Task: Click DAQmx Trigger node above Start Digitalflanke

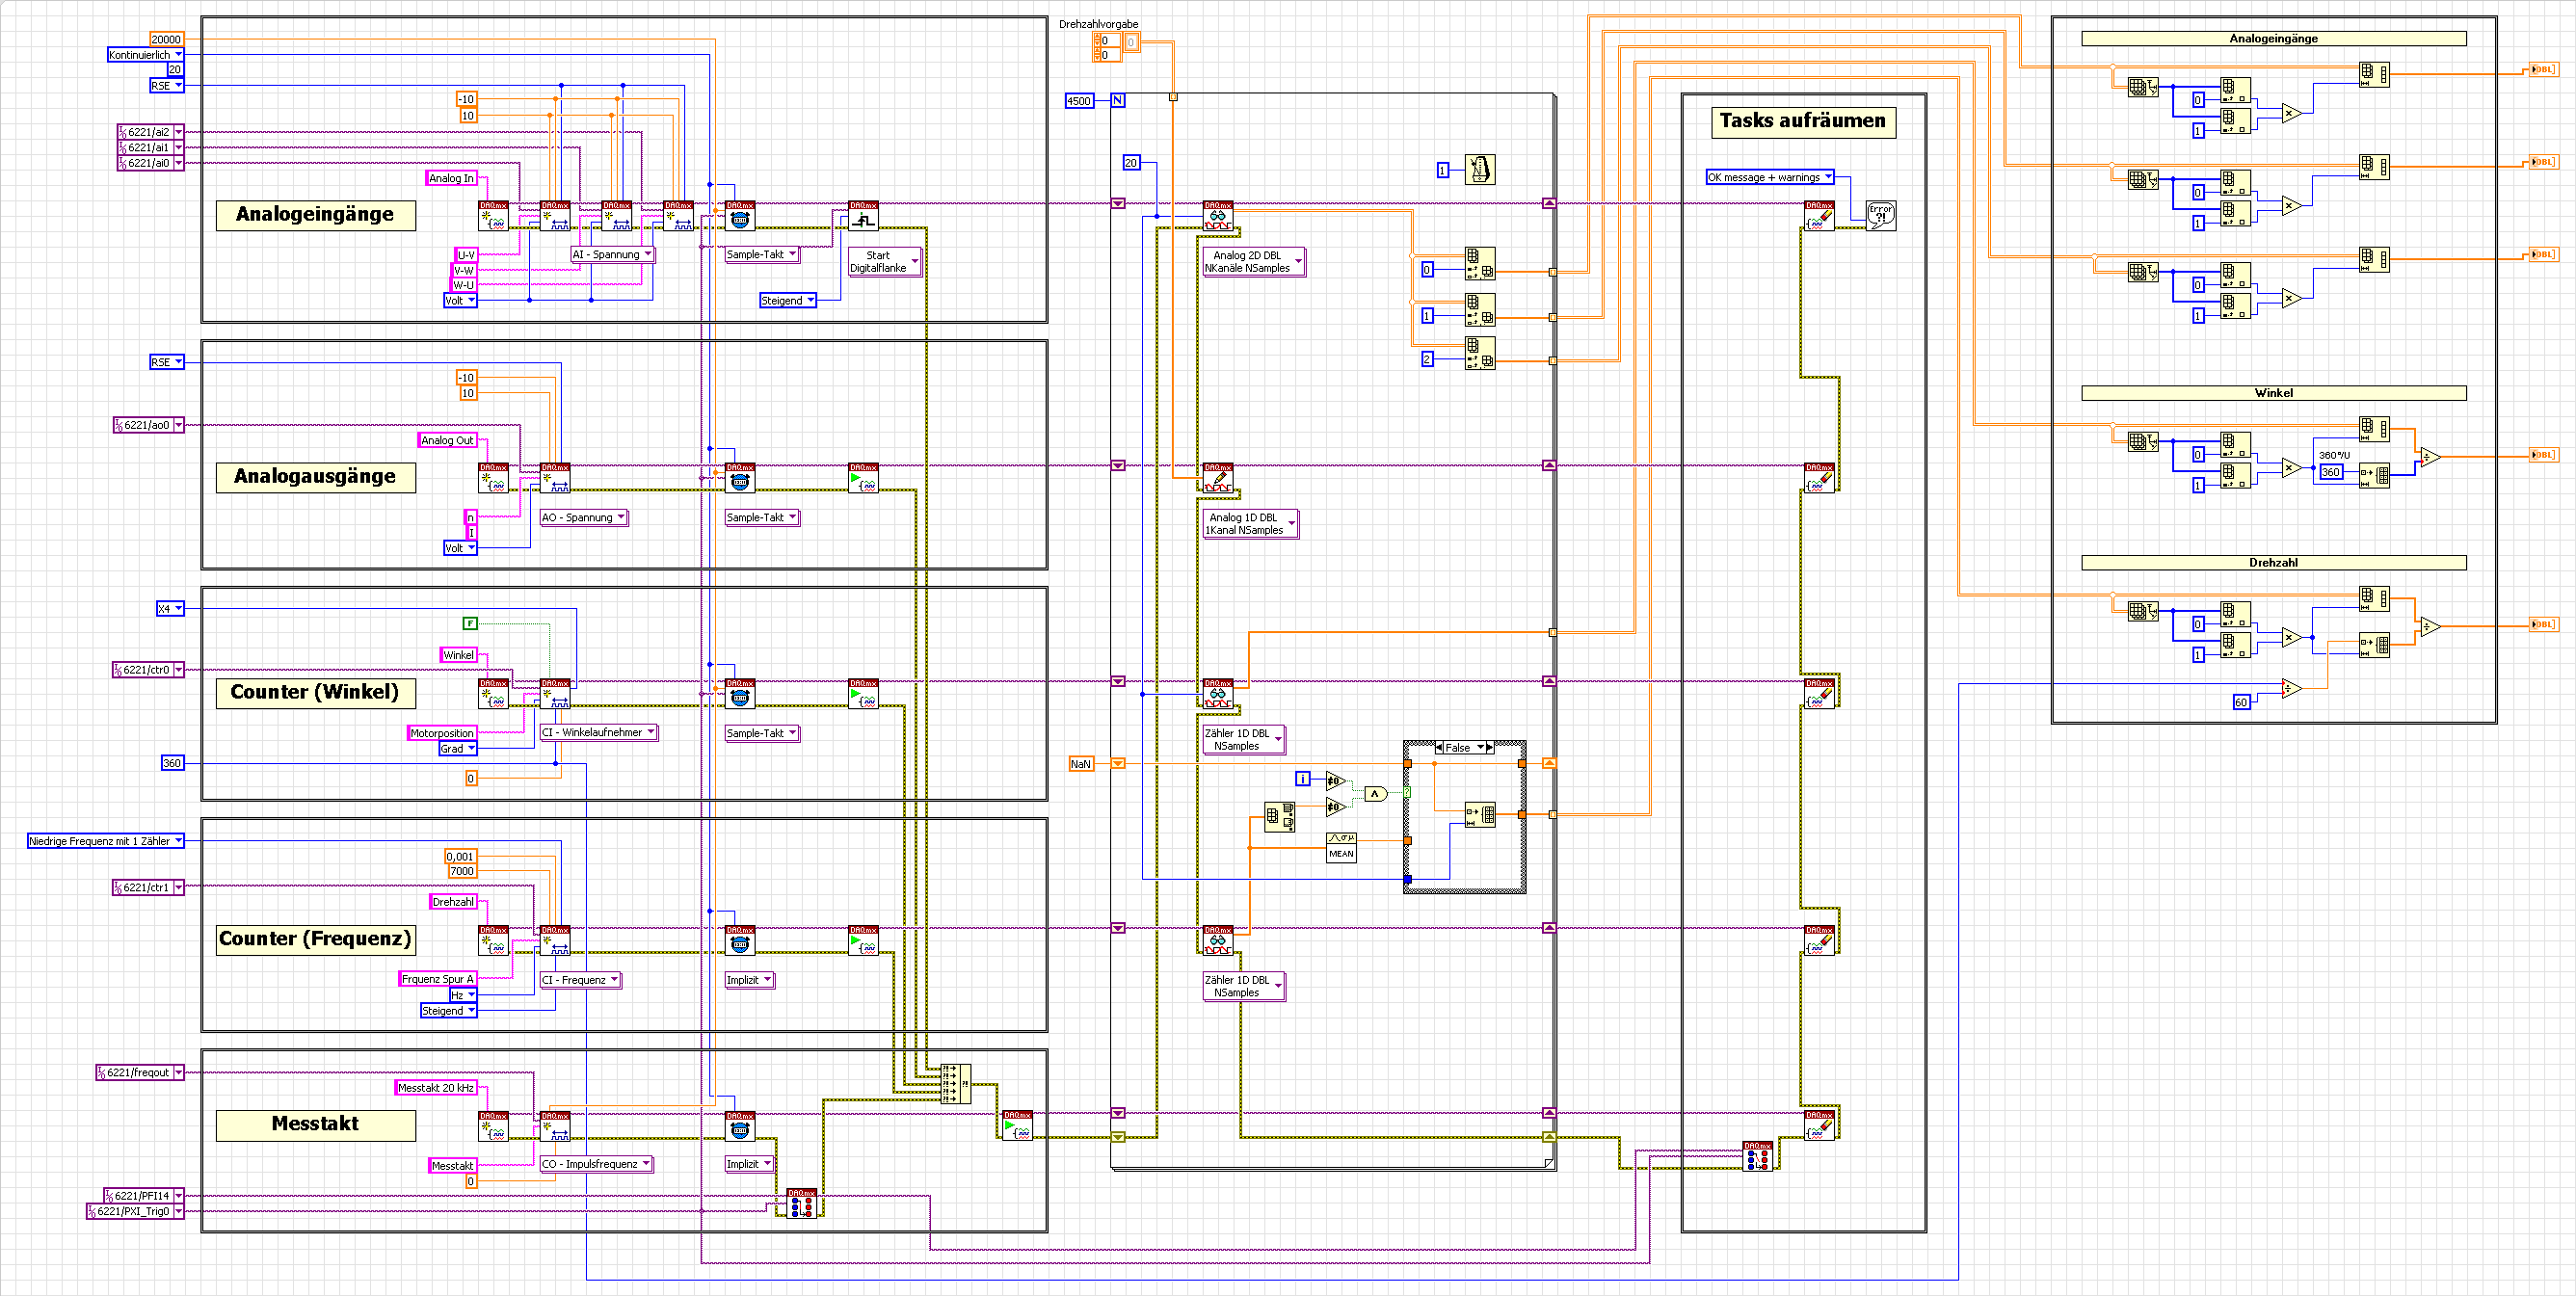Action: pyautogui.click(x=863, y=215)
